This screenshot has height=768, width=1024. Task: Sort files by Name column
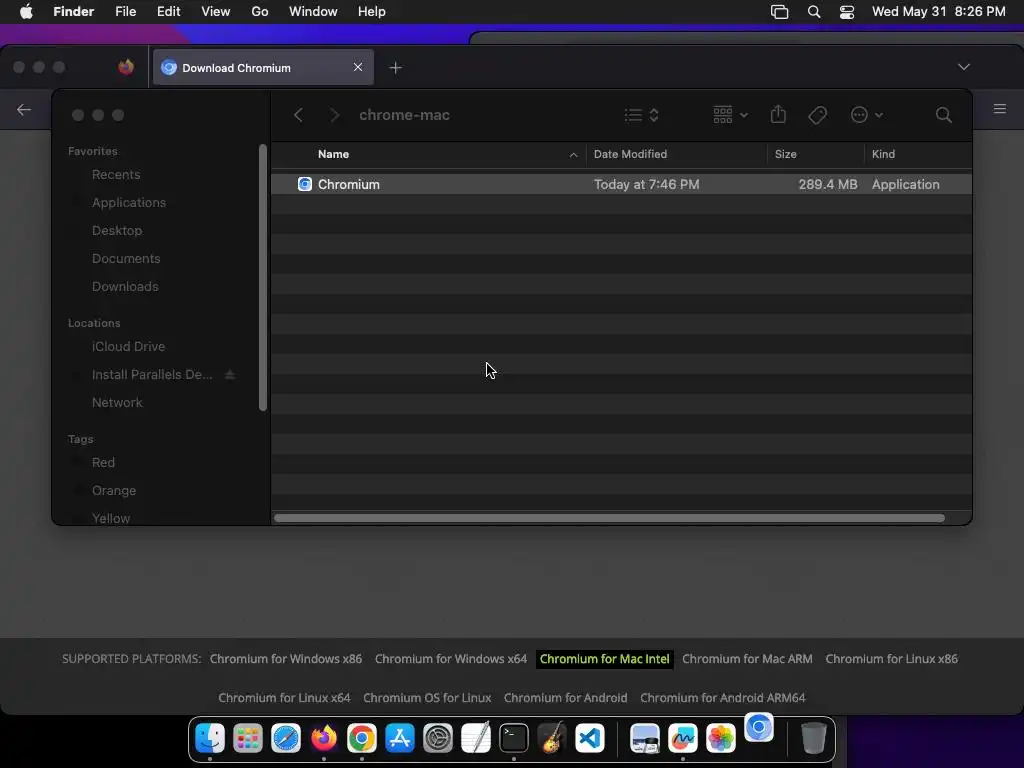[333, 154]
